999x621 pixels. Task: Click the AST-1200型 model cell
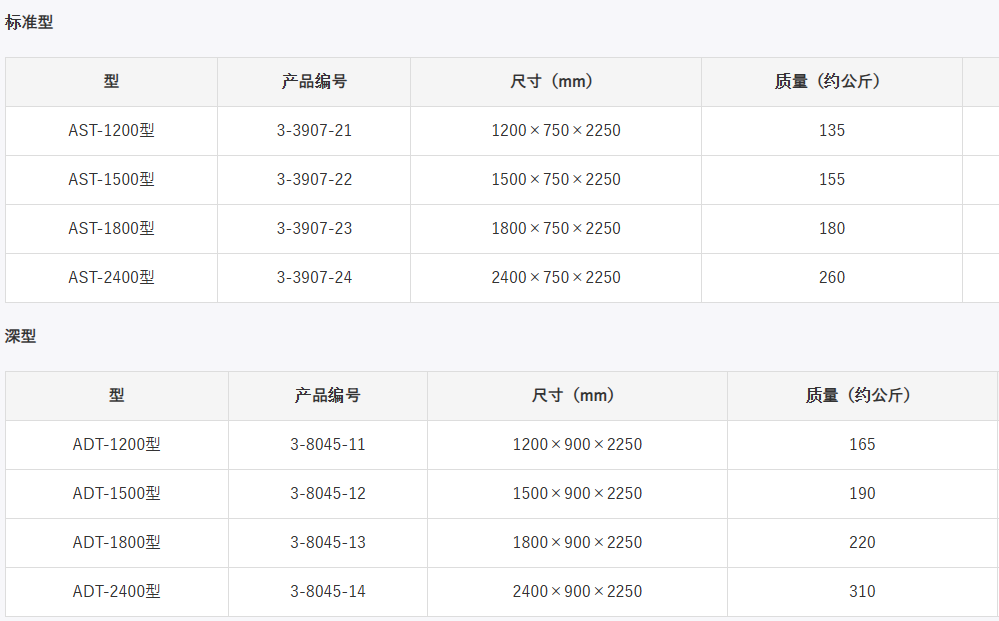(111, 131)
